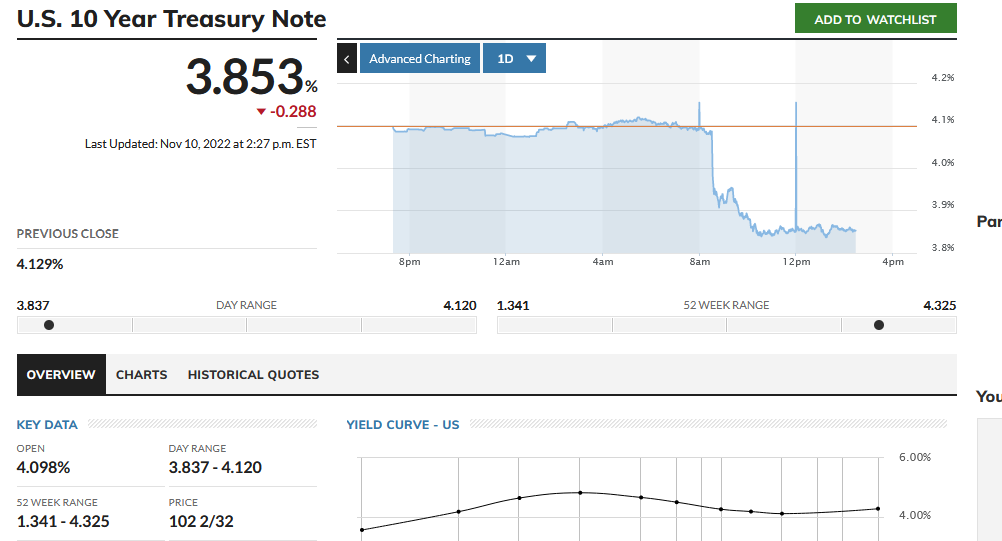Click the 8am label on chart axis
Viewport: 1002px width, 541px height.
[700, 262]
